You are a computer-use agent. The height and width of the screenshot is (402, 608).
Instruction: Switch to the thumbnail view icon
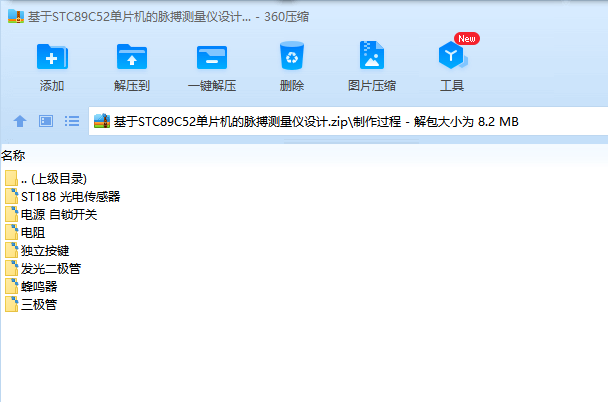pyautogui.click(x=46, y=121)
